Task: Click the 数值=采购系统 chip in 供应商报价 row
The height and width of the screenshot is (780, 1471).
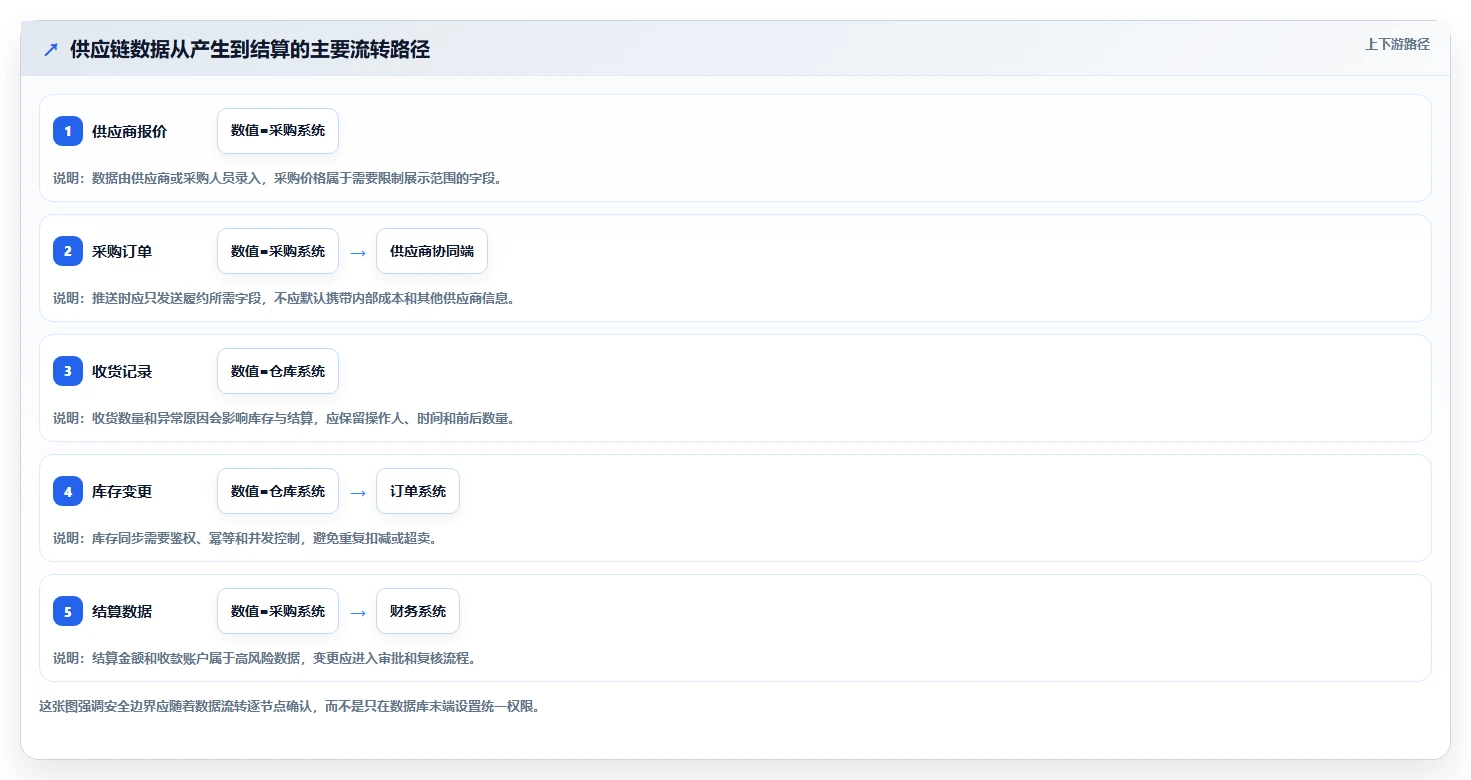Action: [x=278, y=131]
